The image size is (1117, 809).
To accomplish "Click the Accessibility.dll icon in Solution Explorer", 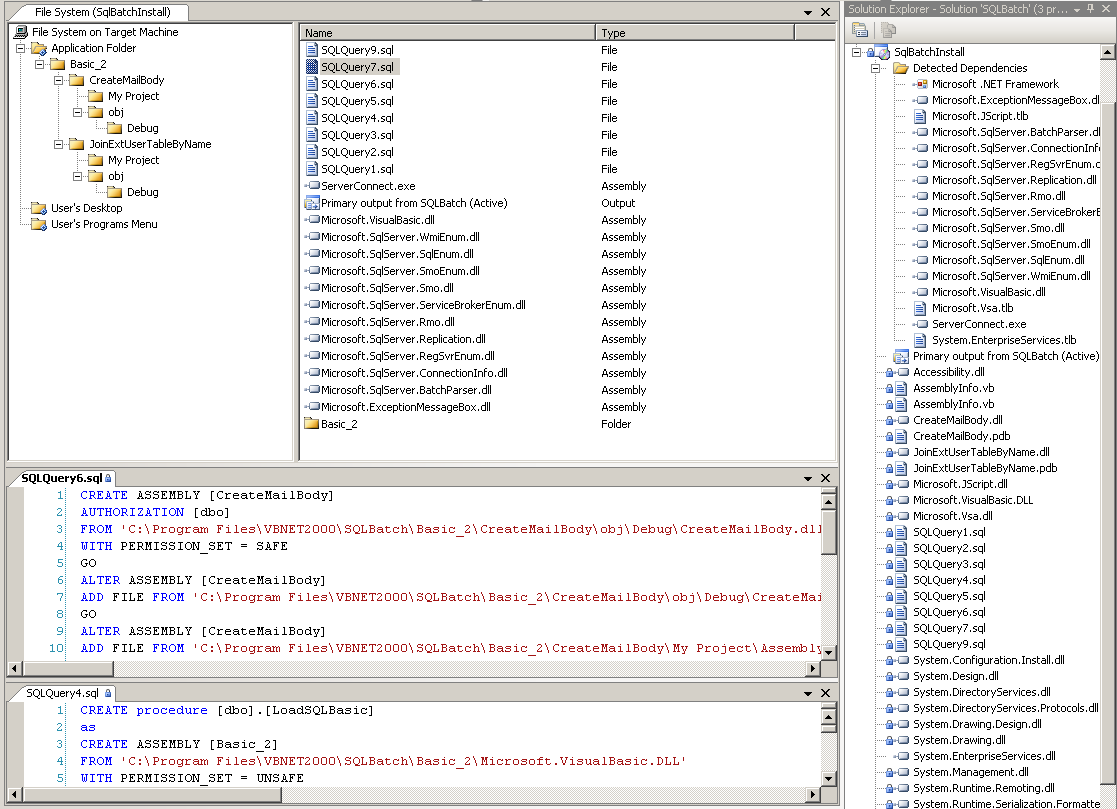I will pos(903,372).
